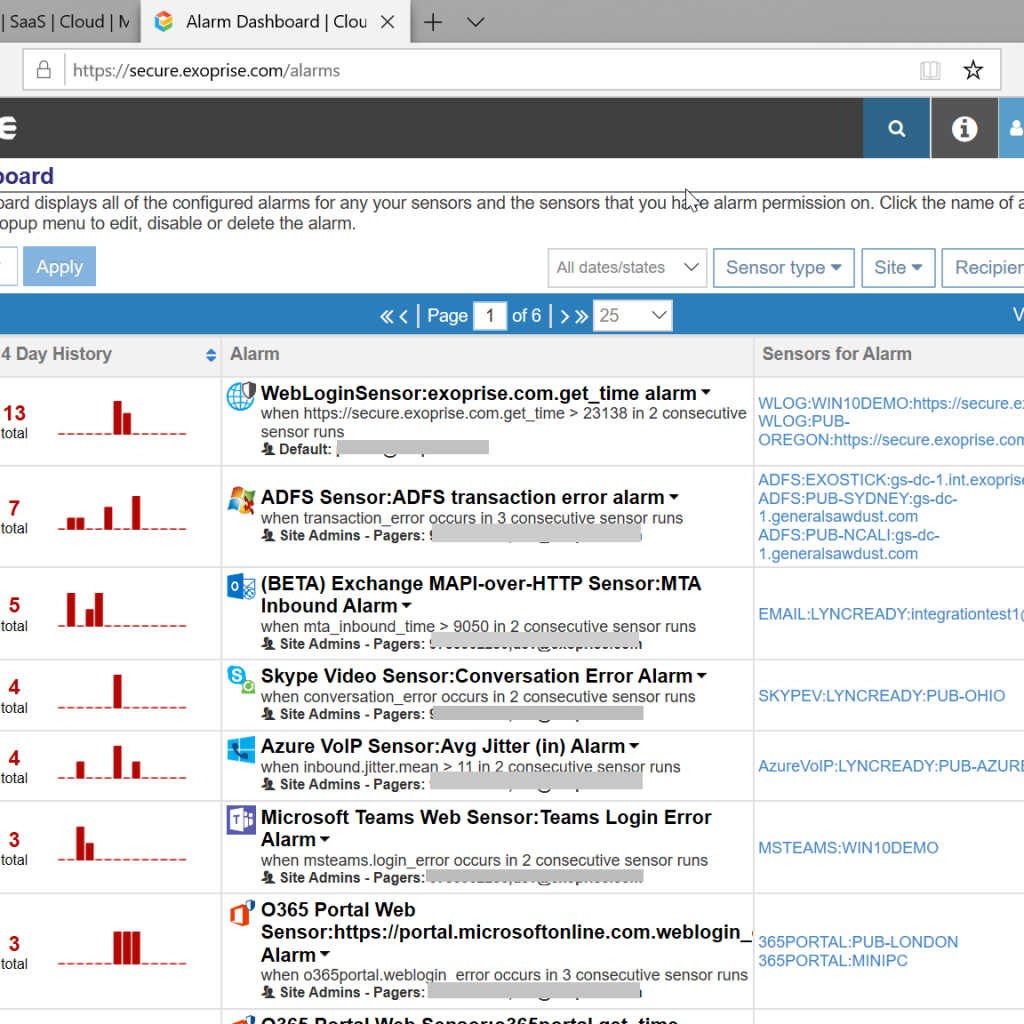This screenshot has height=1024, width=1024.
Task: Sort by Day History column arrows
Action: [x=210, y=355]
